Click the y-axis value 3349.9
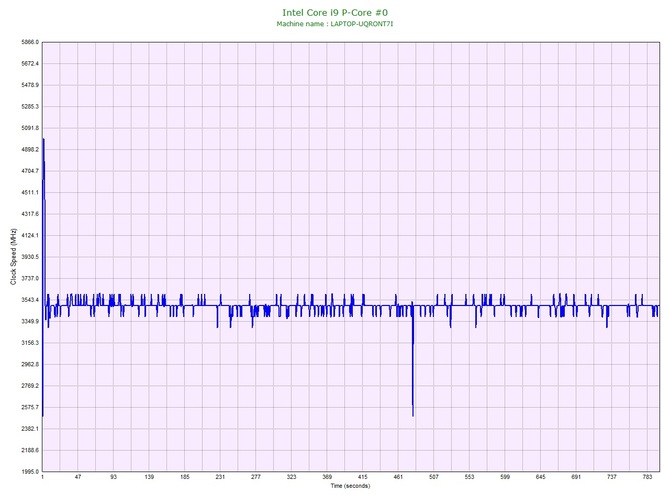 [x=30, y=321]
